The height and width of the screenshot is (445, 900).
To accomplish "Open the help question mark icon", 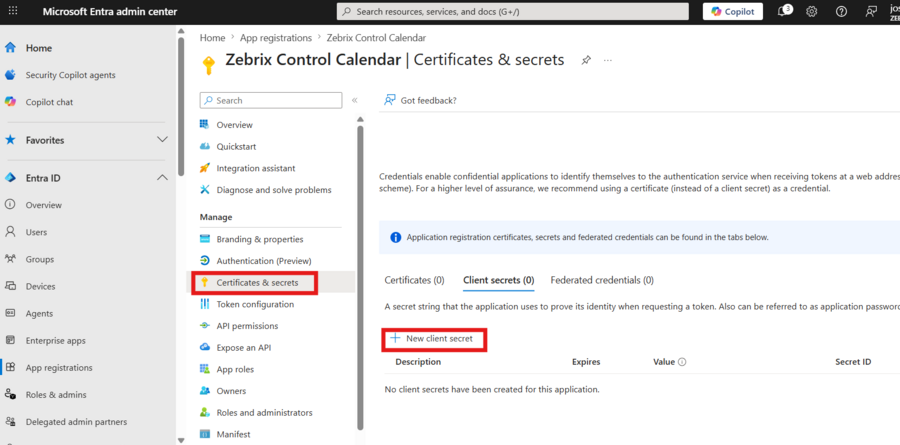I will [x=841, y=11].
